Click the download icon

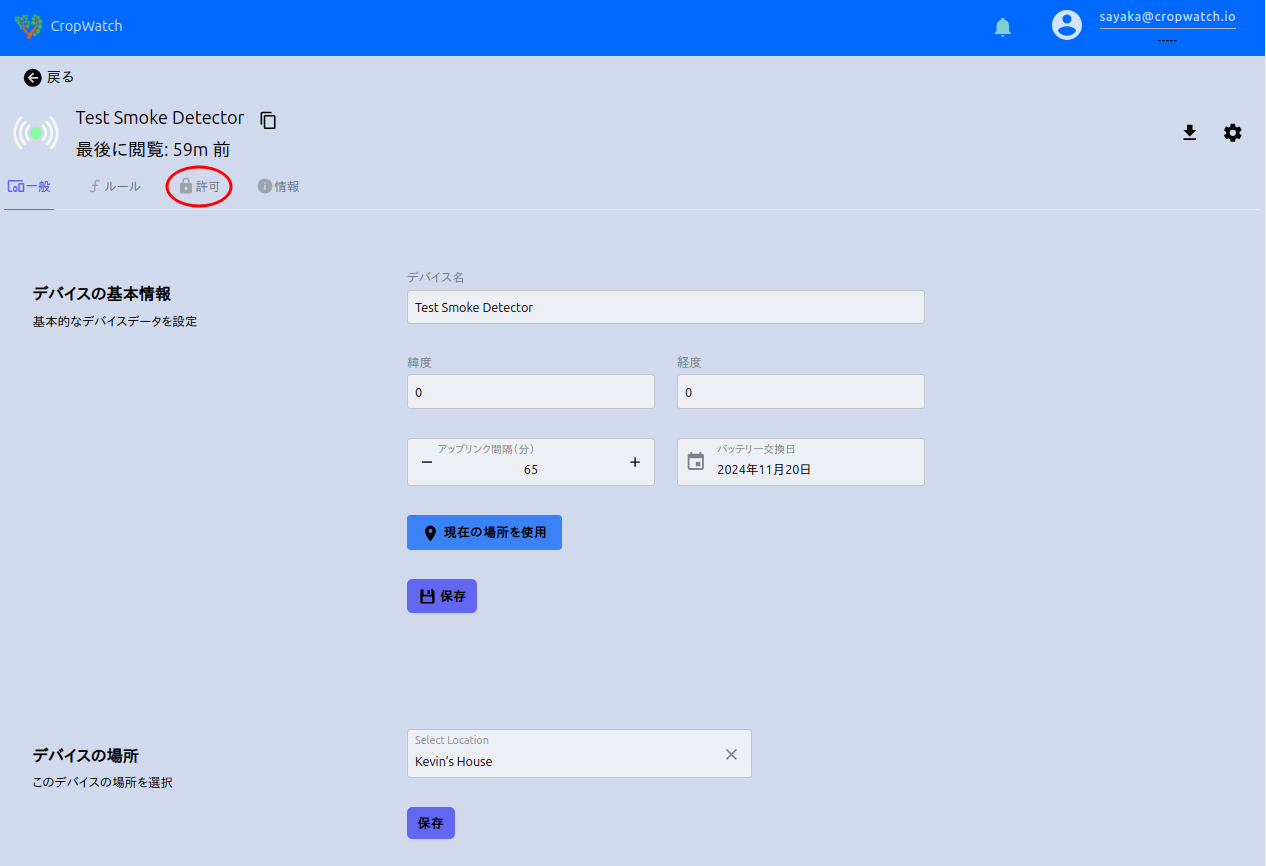[x=1190, y=132]
